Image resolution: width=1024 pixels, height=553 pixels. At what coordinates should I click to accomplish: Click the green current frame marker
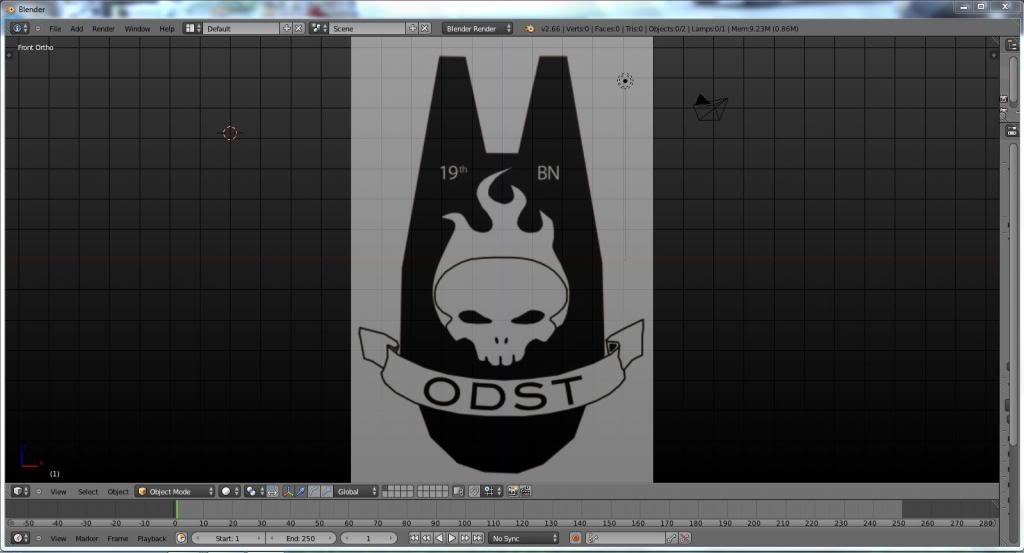176,509
